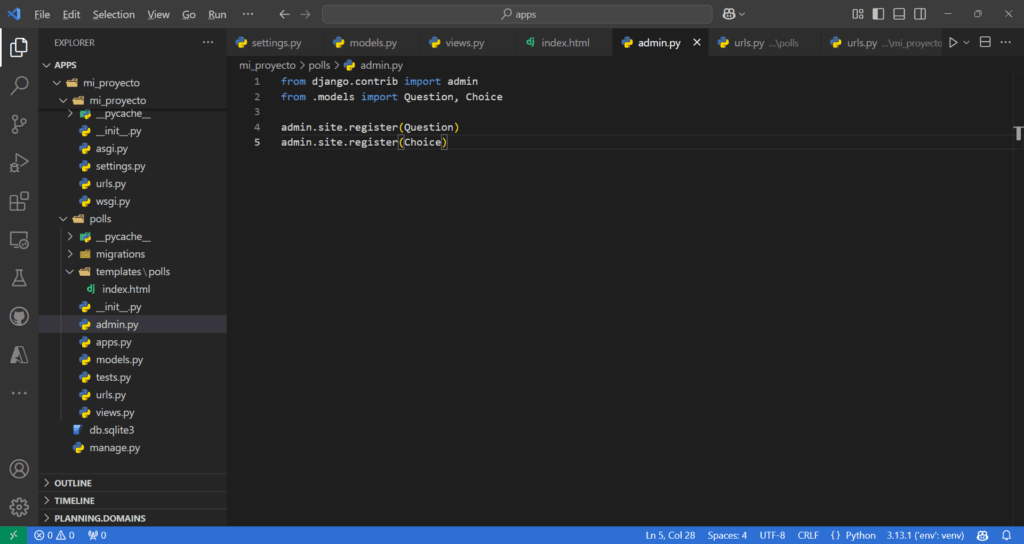Change the UTF-8 encoding
The width and height of the screenshot is (1024, 544).
click(x=772, y=536)
